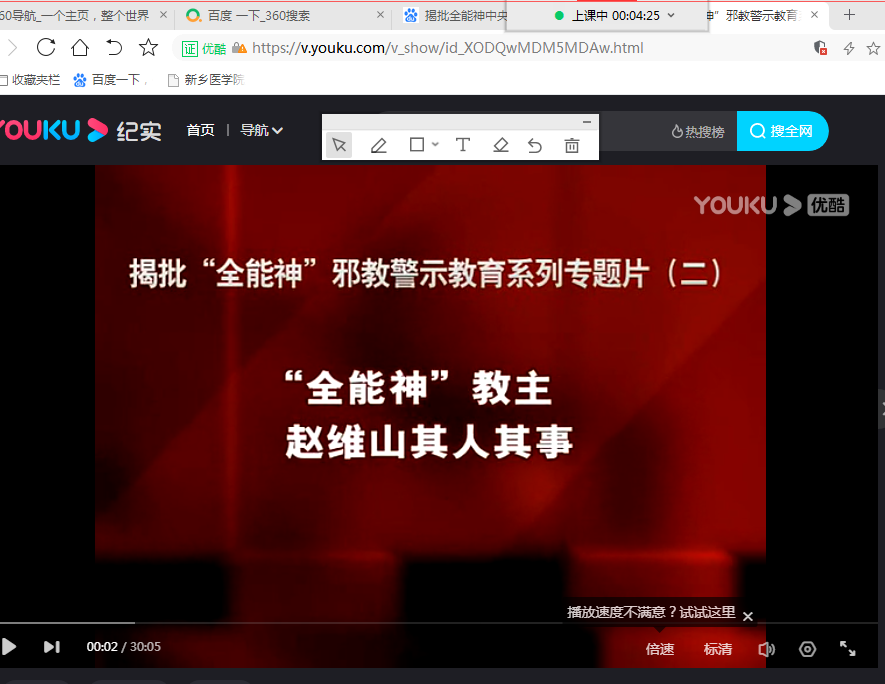Click the 搜全网 search button
The image size is (885, 684).
click(x=782, y=131)
